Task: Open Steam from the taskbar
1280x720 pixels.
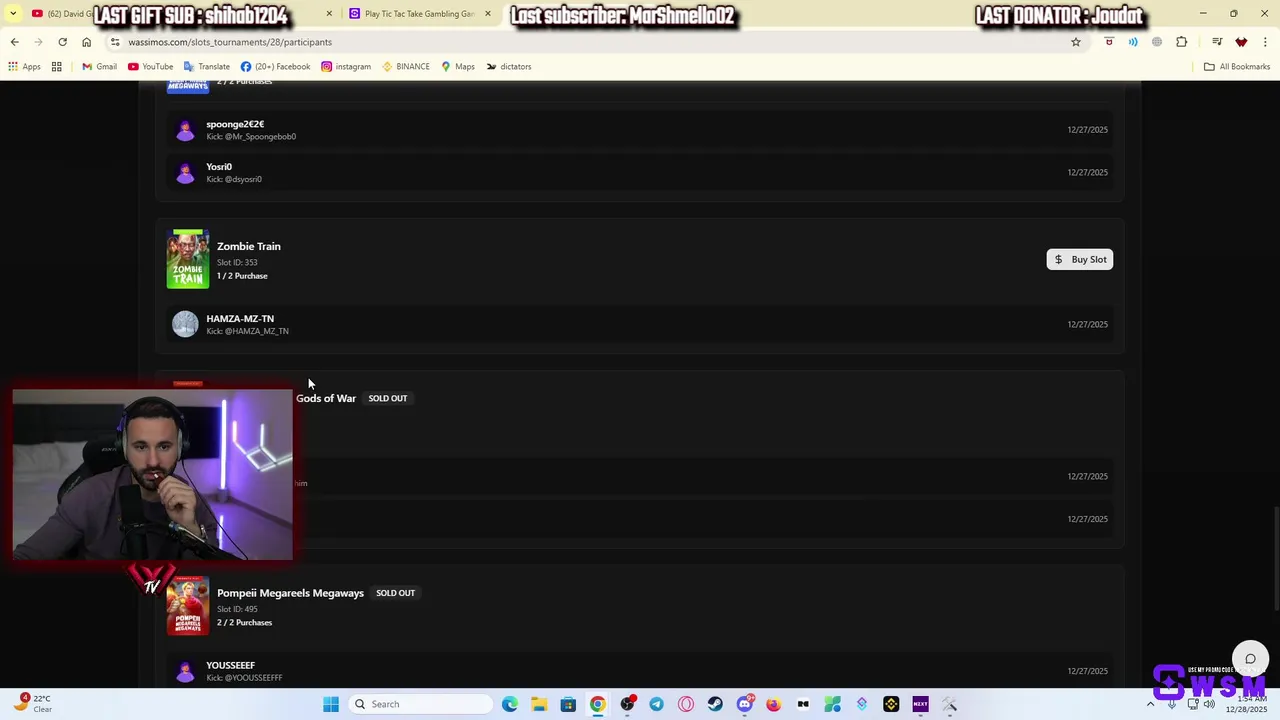Action: tap(715, 704)
